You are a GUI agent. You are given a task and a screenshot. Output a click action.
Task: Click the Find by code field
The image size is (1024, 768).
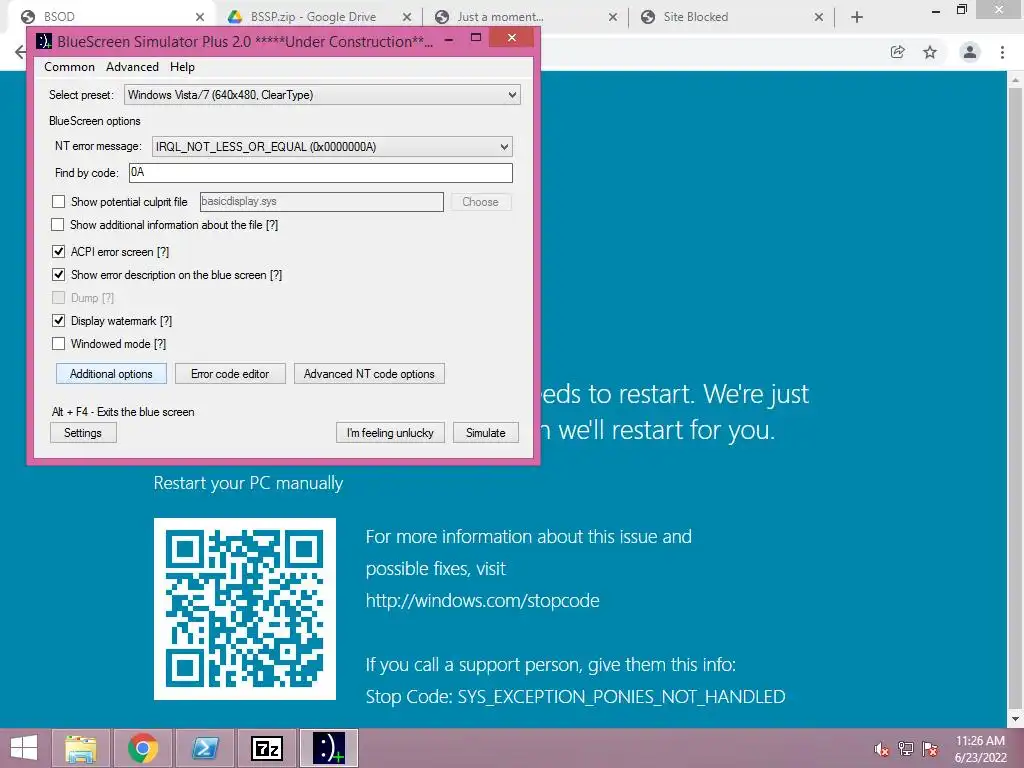point(321,172)
